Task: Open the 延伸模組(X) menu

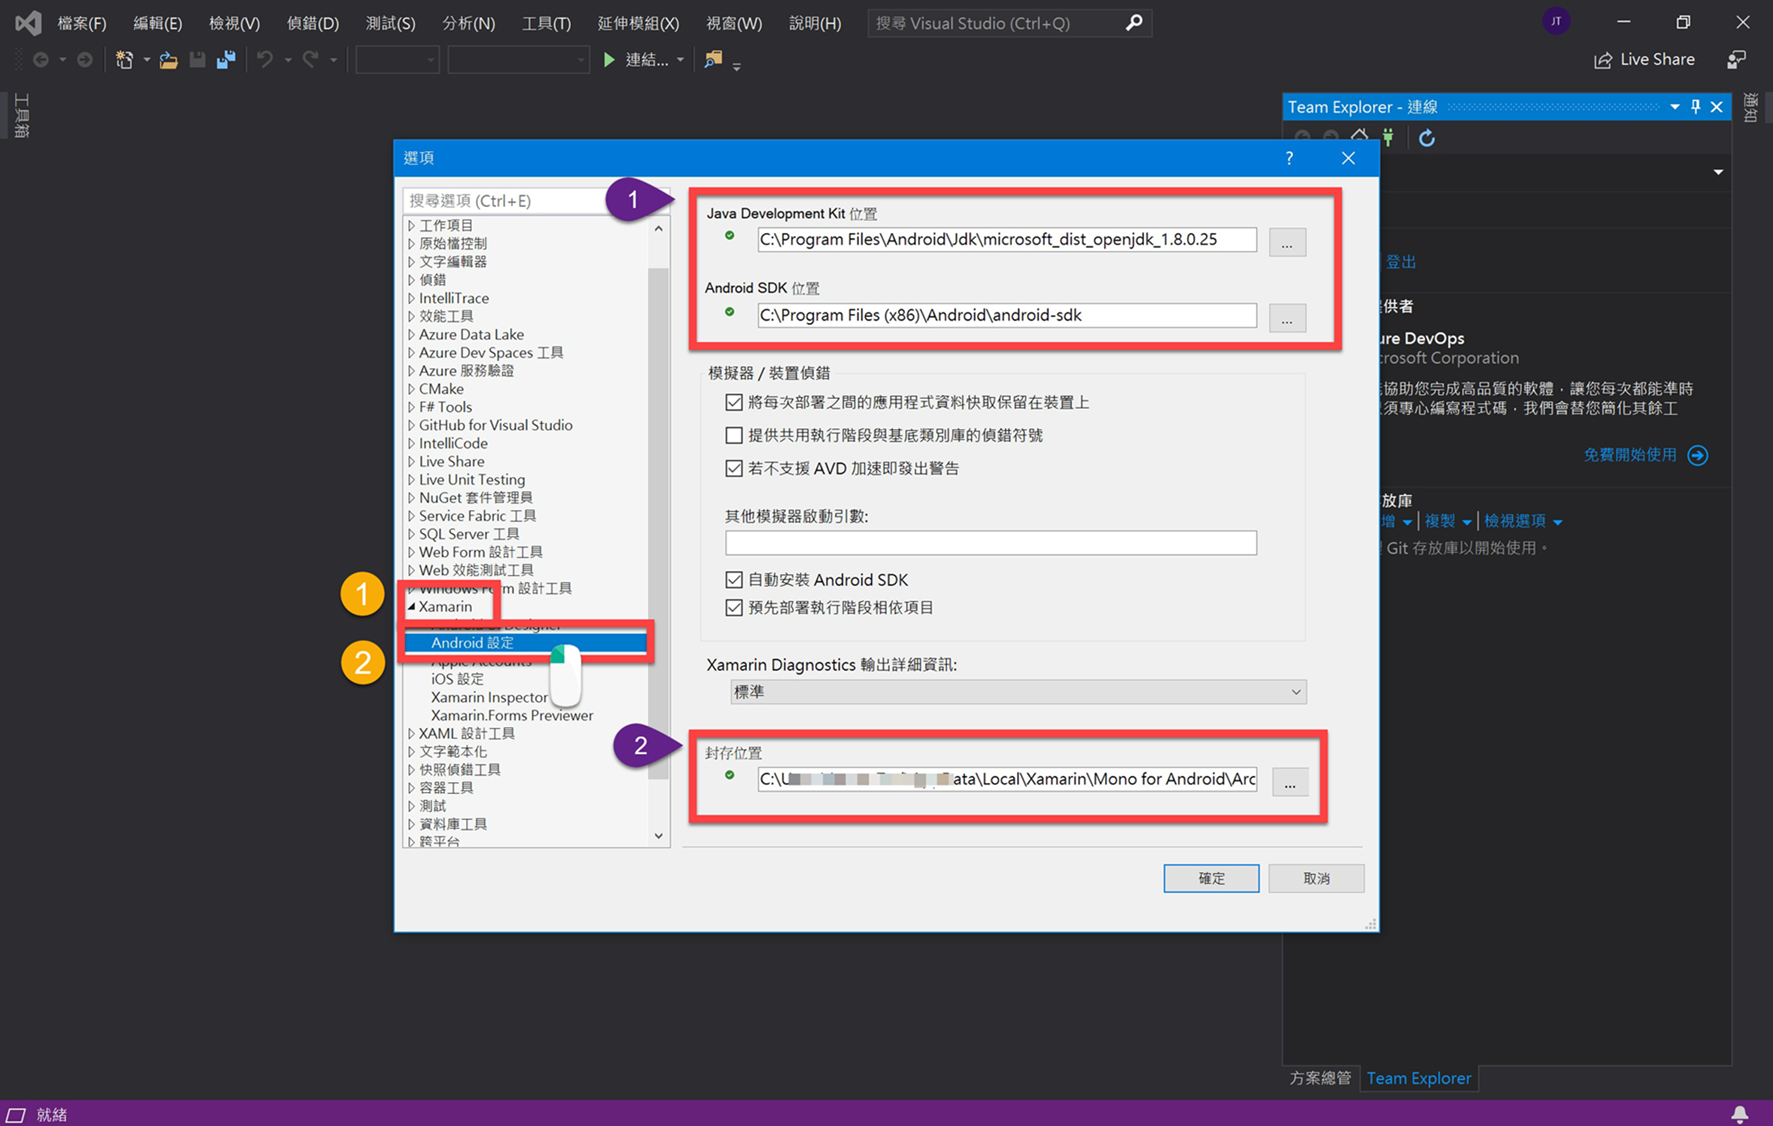Action: point(638,22)
